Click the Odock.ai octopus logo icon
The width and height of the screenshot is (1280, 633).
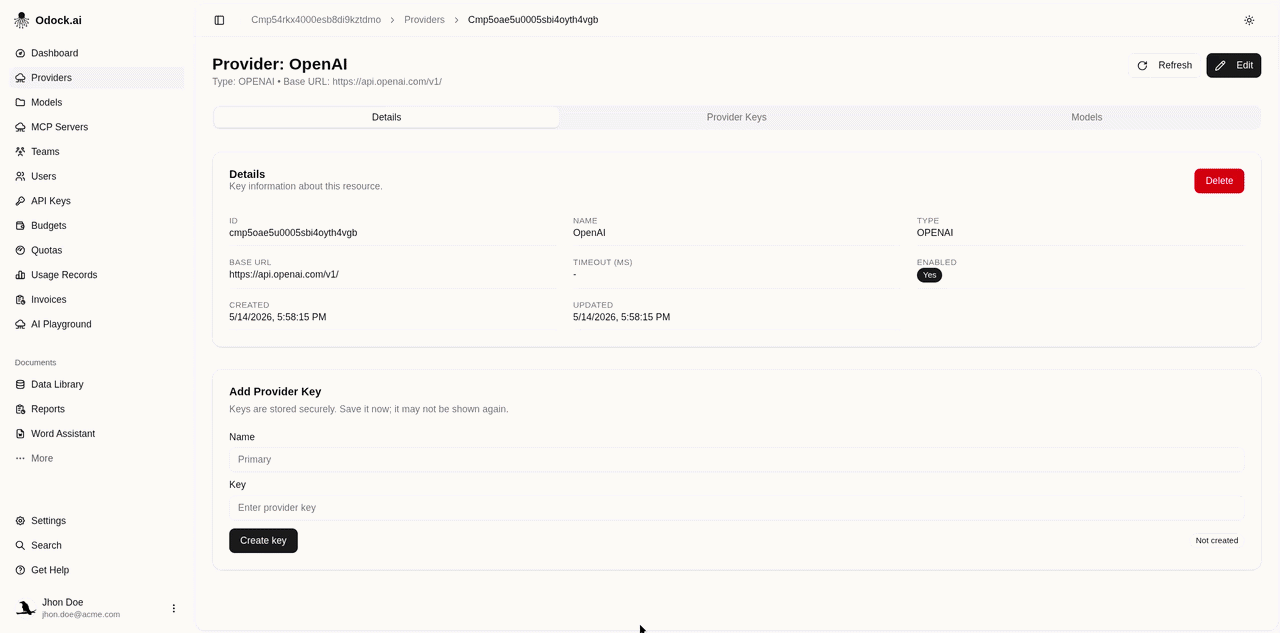[21, 20]
